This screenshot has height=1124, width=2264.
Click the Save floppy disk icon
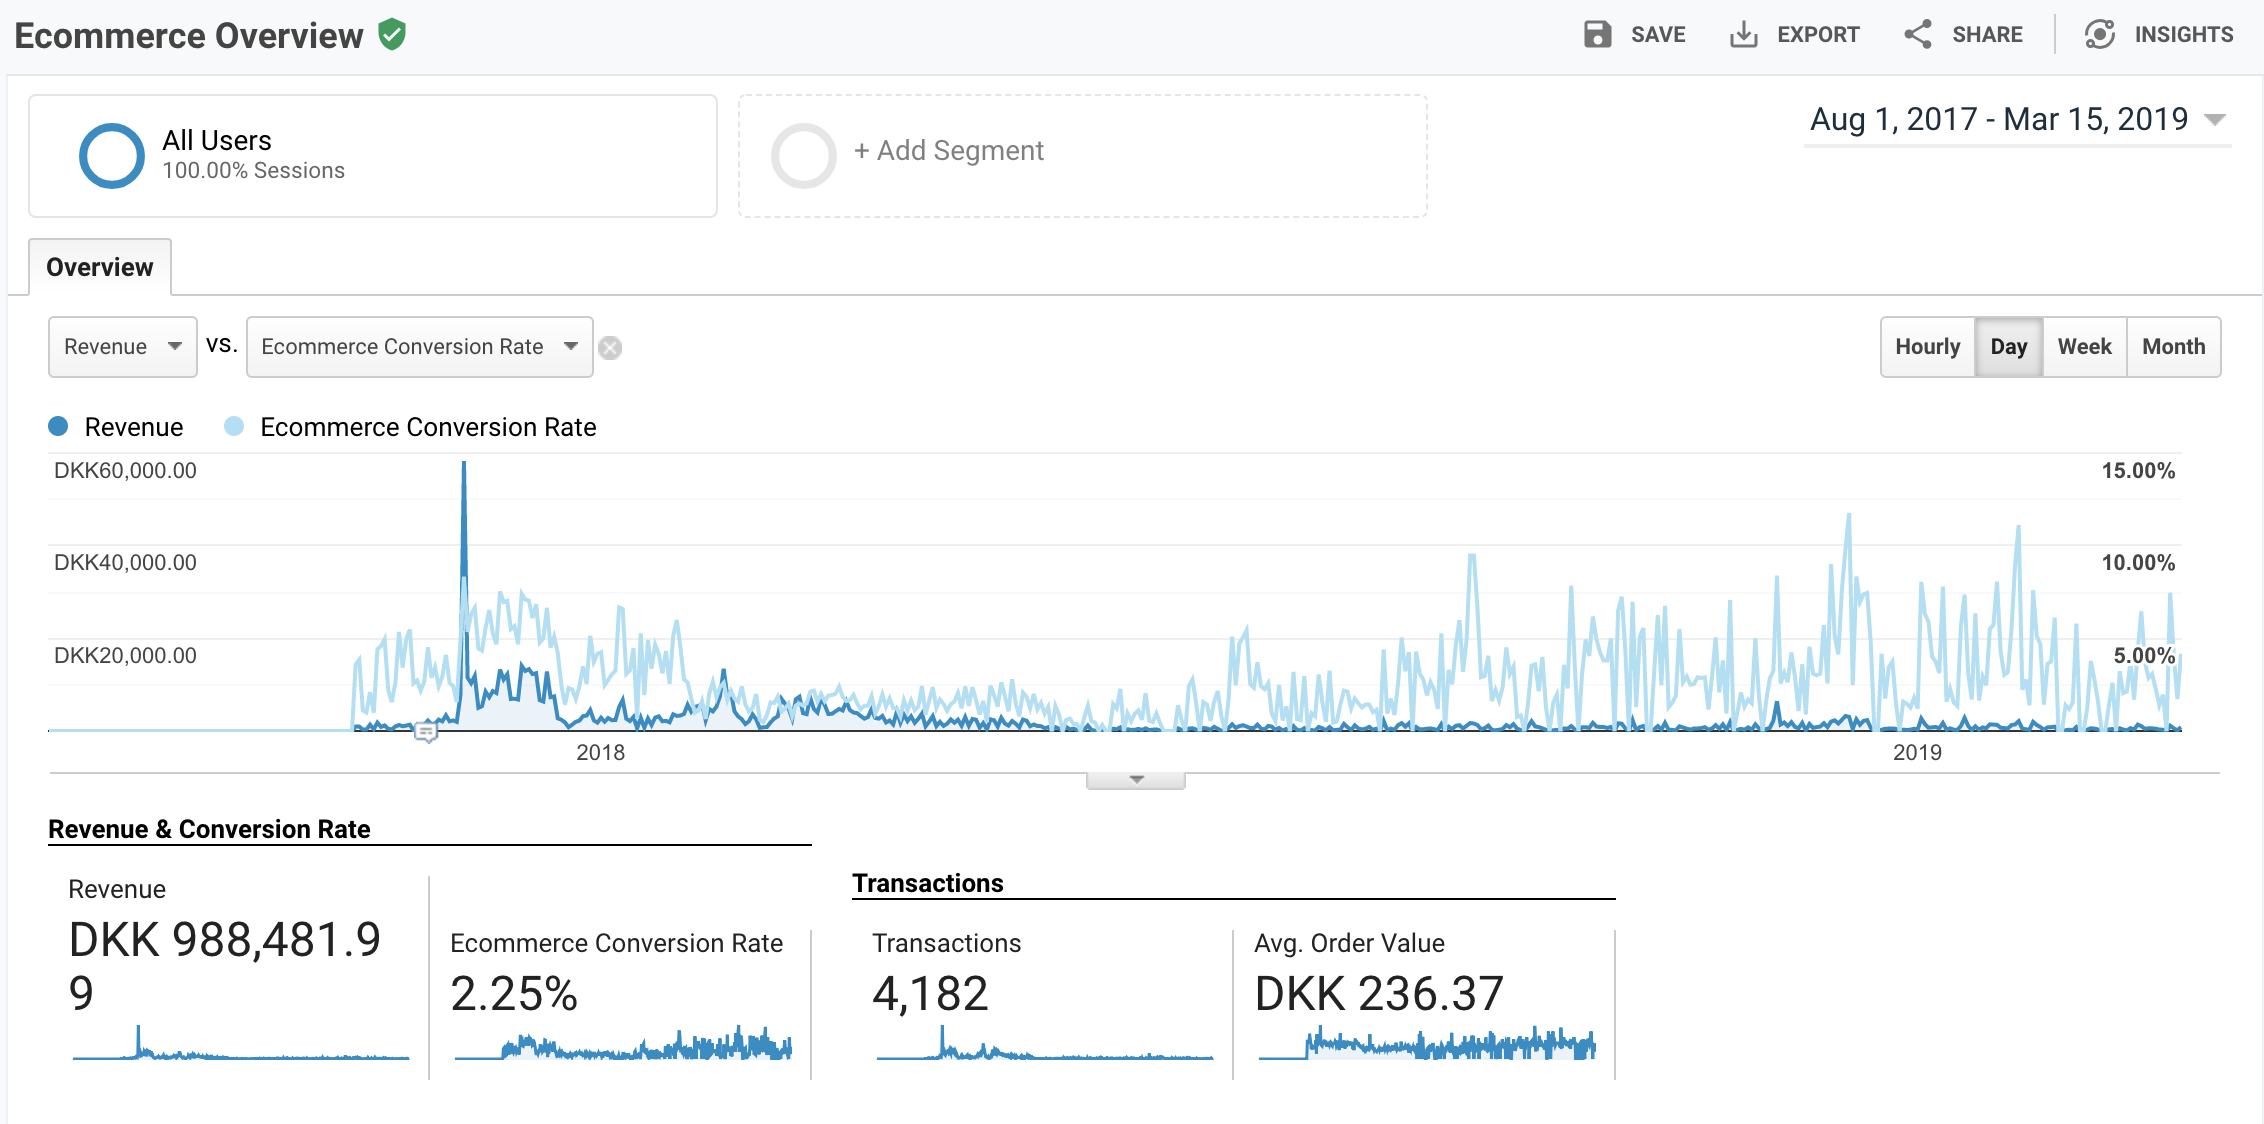[x=1597, y=34]
